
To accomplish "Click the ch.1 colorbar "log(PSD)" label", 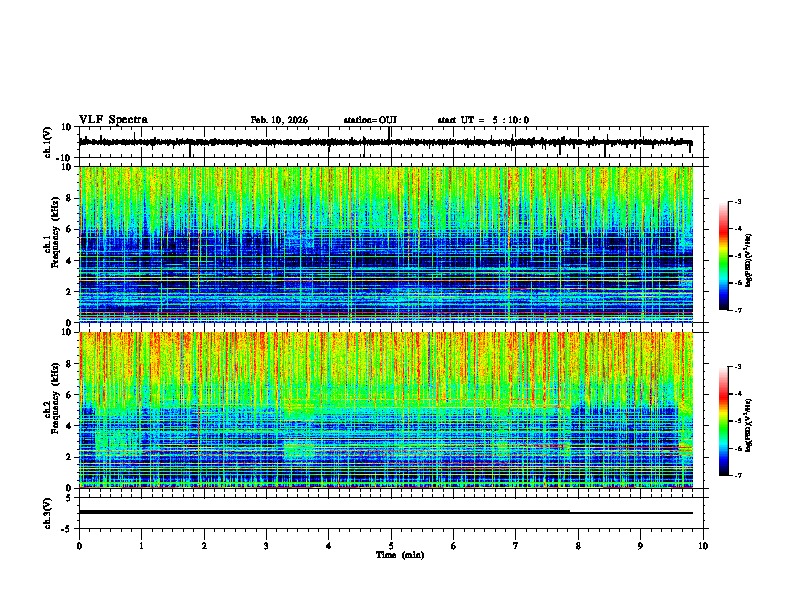I will (x=748, y=260).
